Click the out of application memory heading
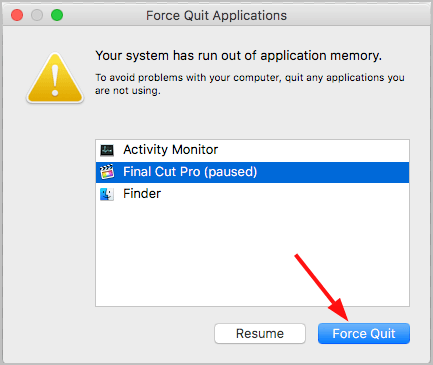The image size is (433, 365). click(x=239, y=56)
